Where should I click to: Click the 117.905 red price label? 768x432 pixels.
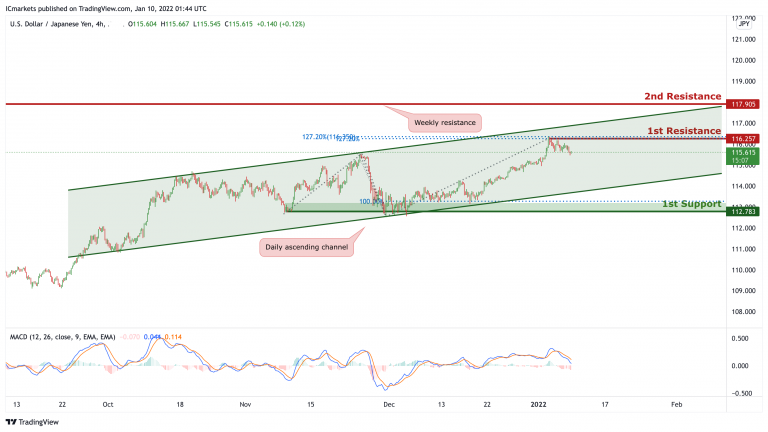coord(743,104)
